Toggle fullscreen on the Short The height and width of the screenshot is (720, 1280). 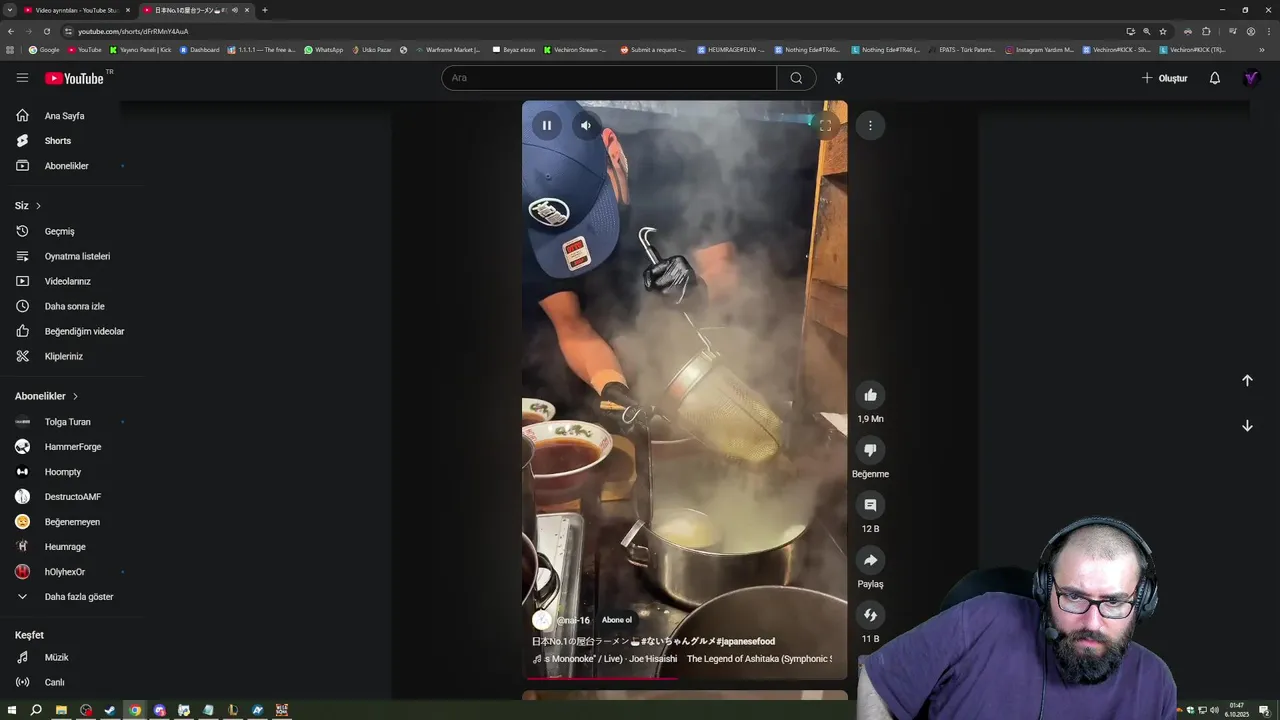(x=825, y=125)
